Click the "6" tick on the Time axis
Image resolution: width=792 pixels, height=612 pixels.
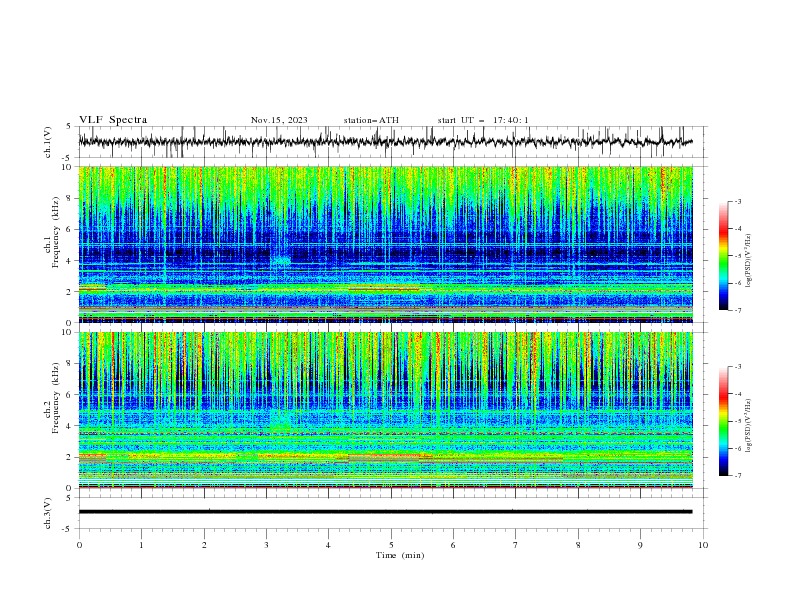click(453, 545)
